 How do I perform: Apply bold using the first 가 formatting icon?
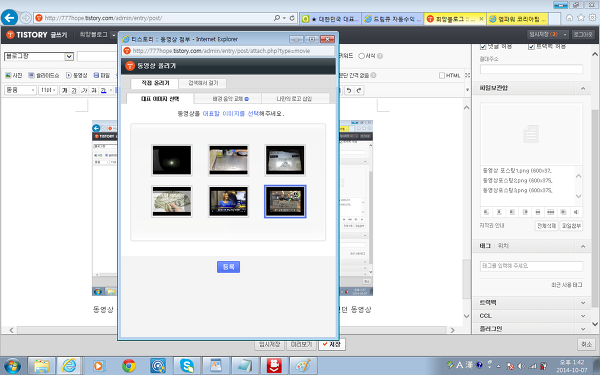[64, 90]
